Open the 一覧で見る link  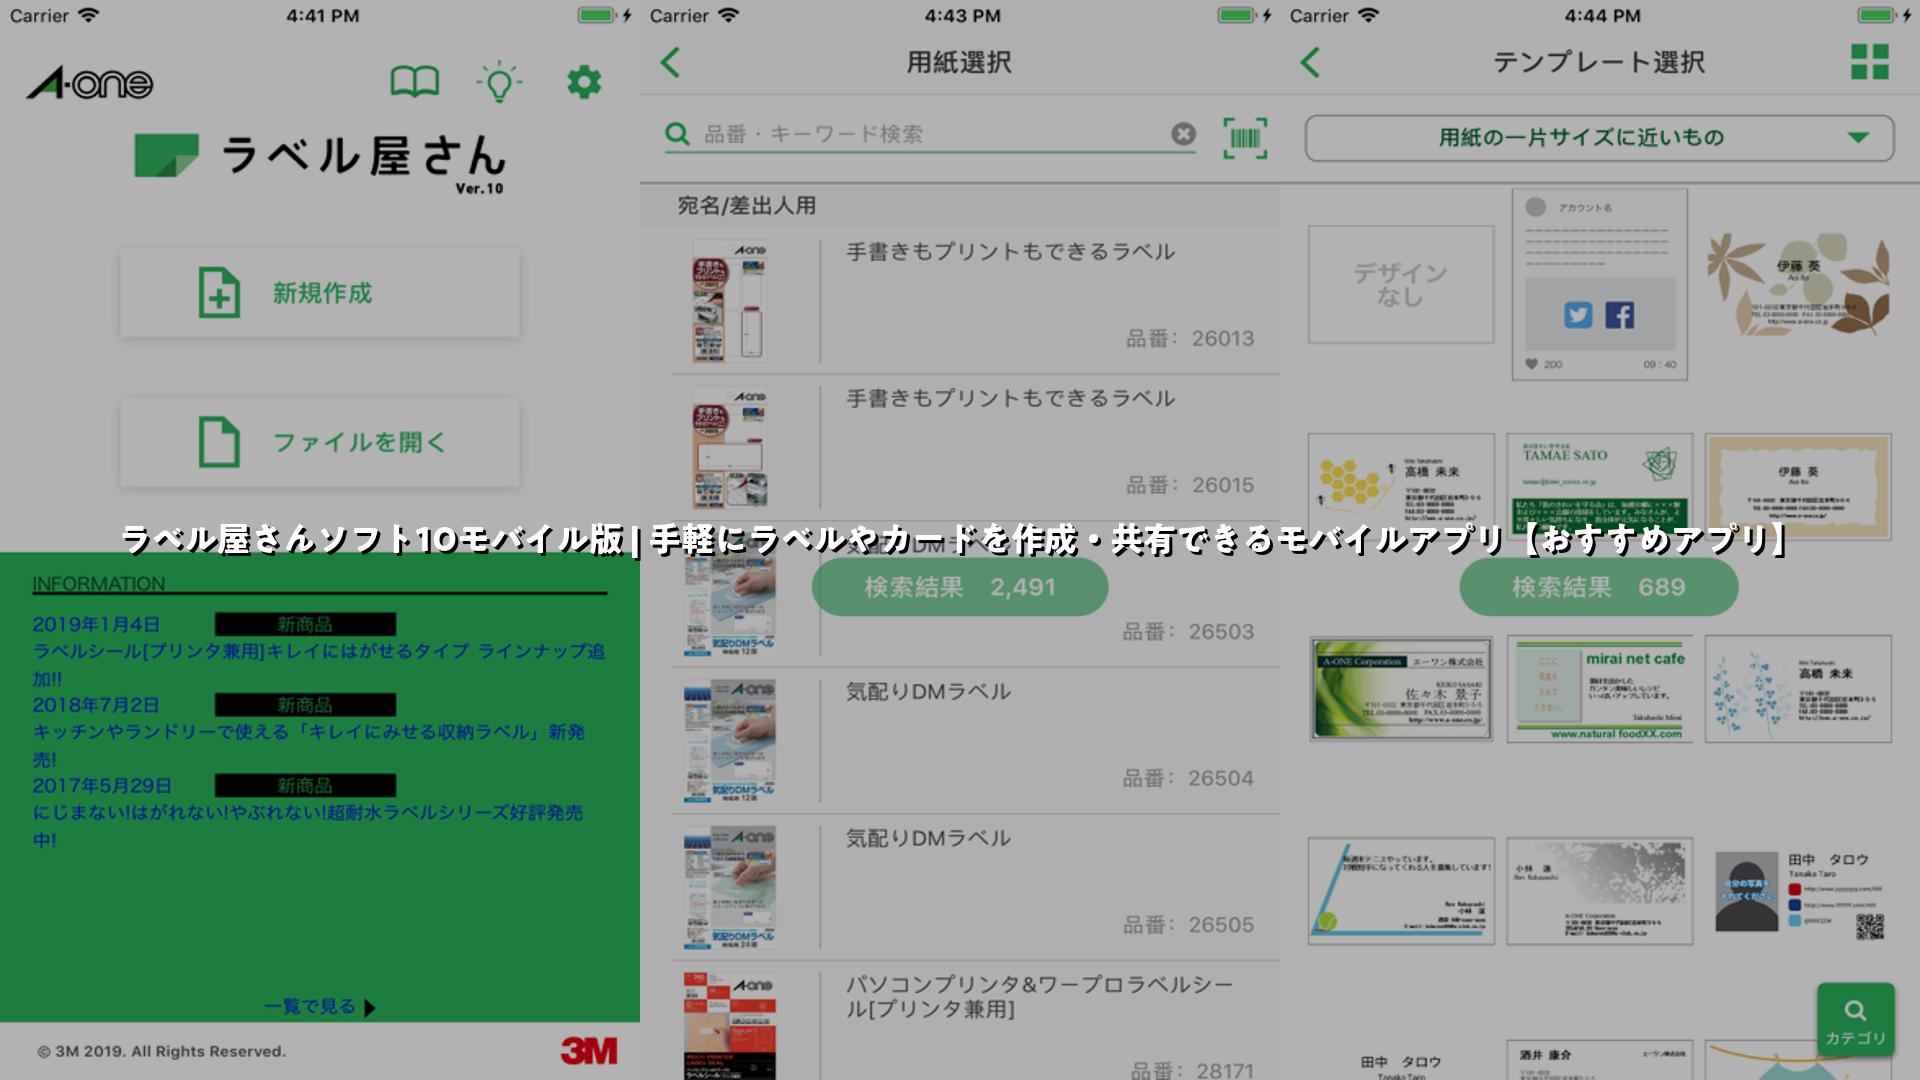[320, 1007]
